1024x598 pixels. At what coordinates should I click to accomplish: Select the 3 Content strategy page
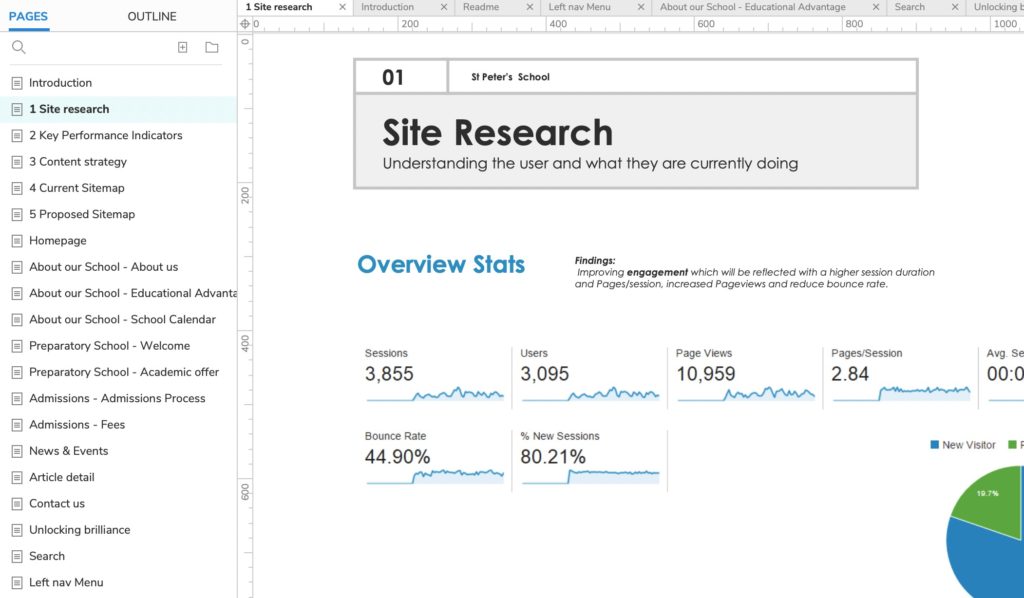pyautogui.click(x=78, y=162)
